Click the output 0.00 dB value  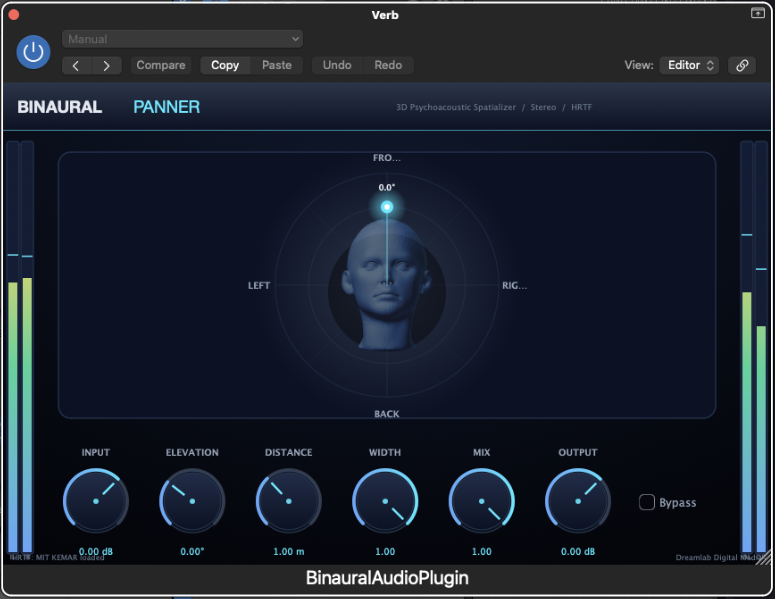578,552
